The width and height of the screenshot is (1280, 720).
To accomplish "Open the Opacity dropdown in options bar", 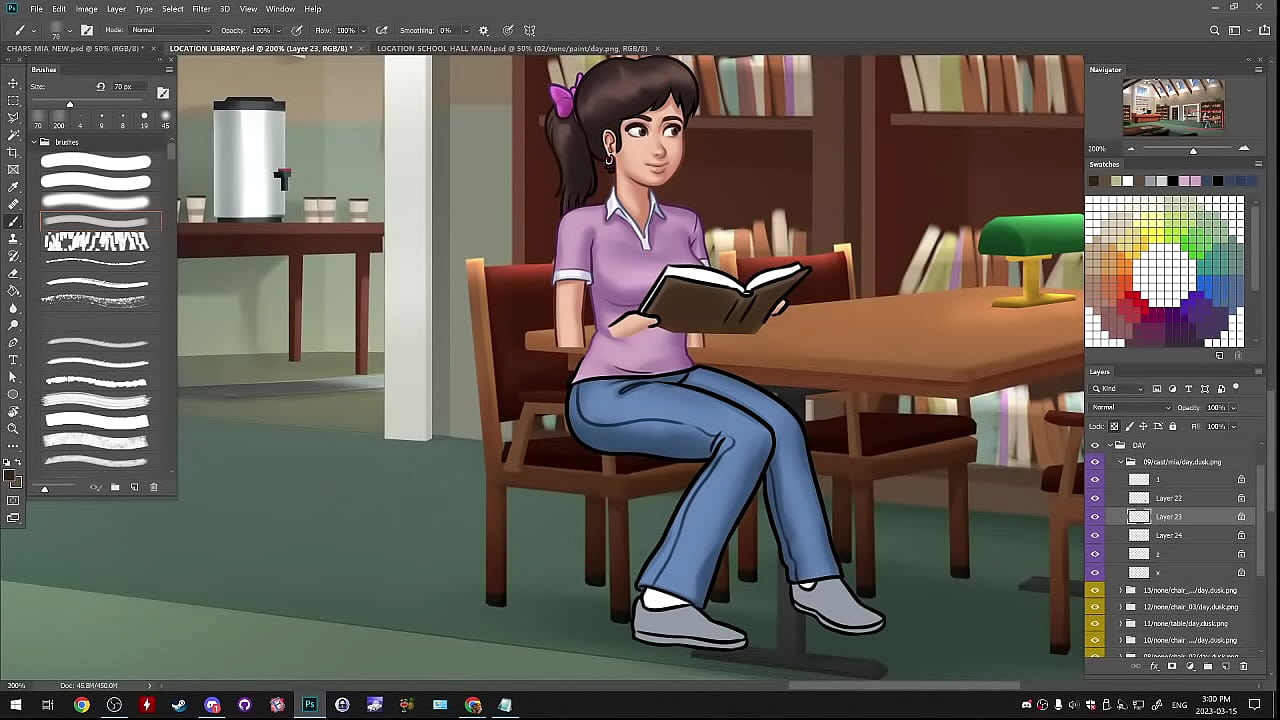I will point(280,30).
